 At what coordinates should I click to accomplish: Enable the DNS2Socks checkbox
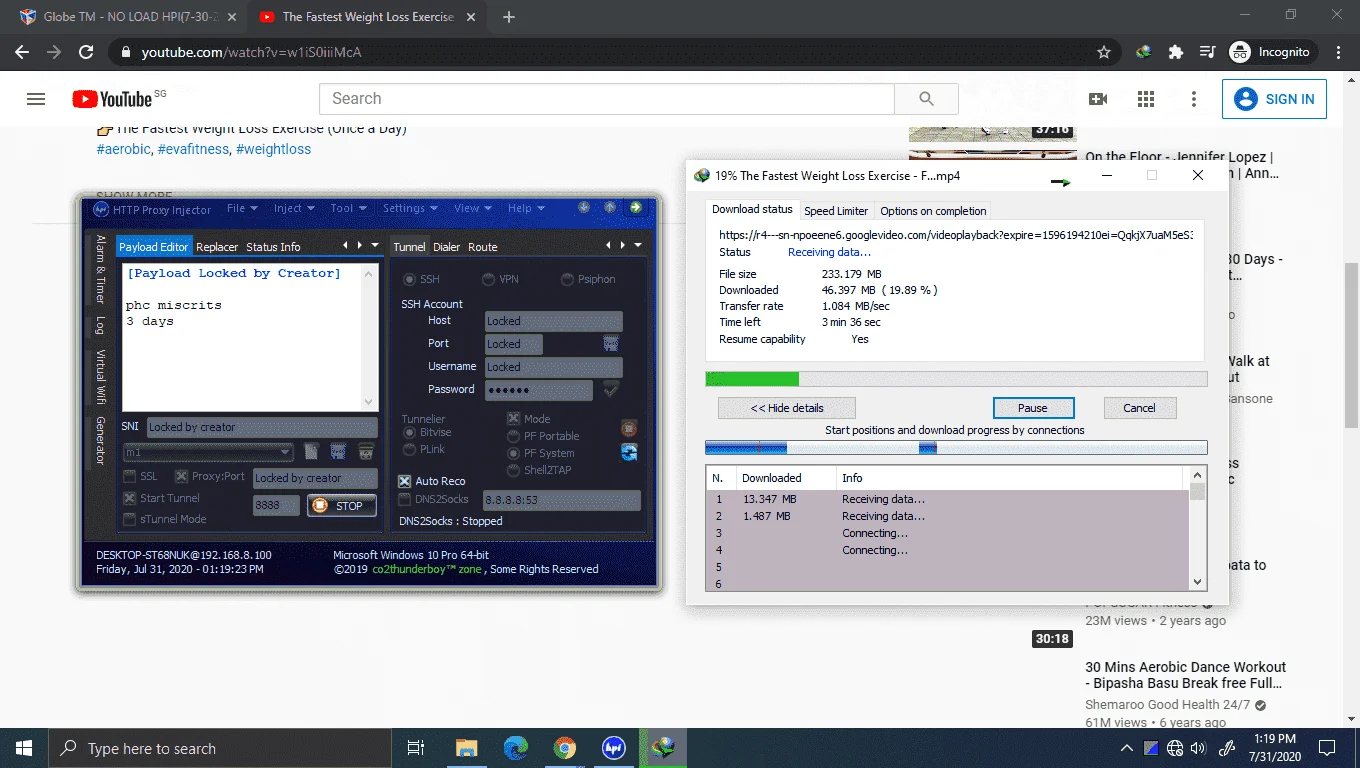(x=405, y=499)
